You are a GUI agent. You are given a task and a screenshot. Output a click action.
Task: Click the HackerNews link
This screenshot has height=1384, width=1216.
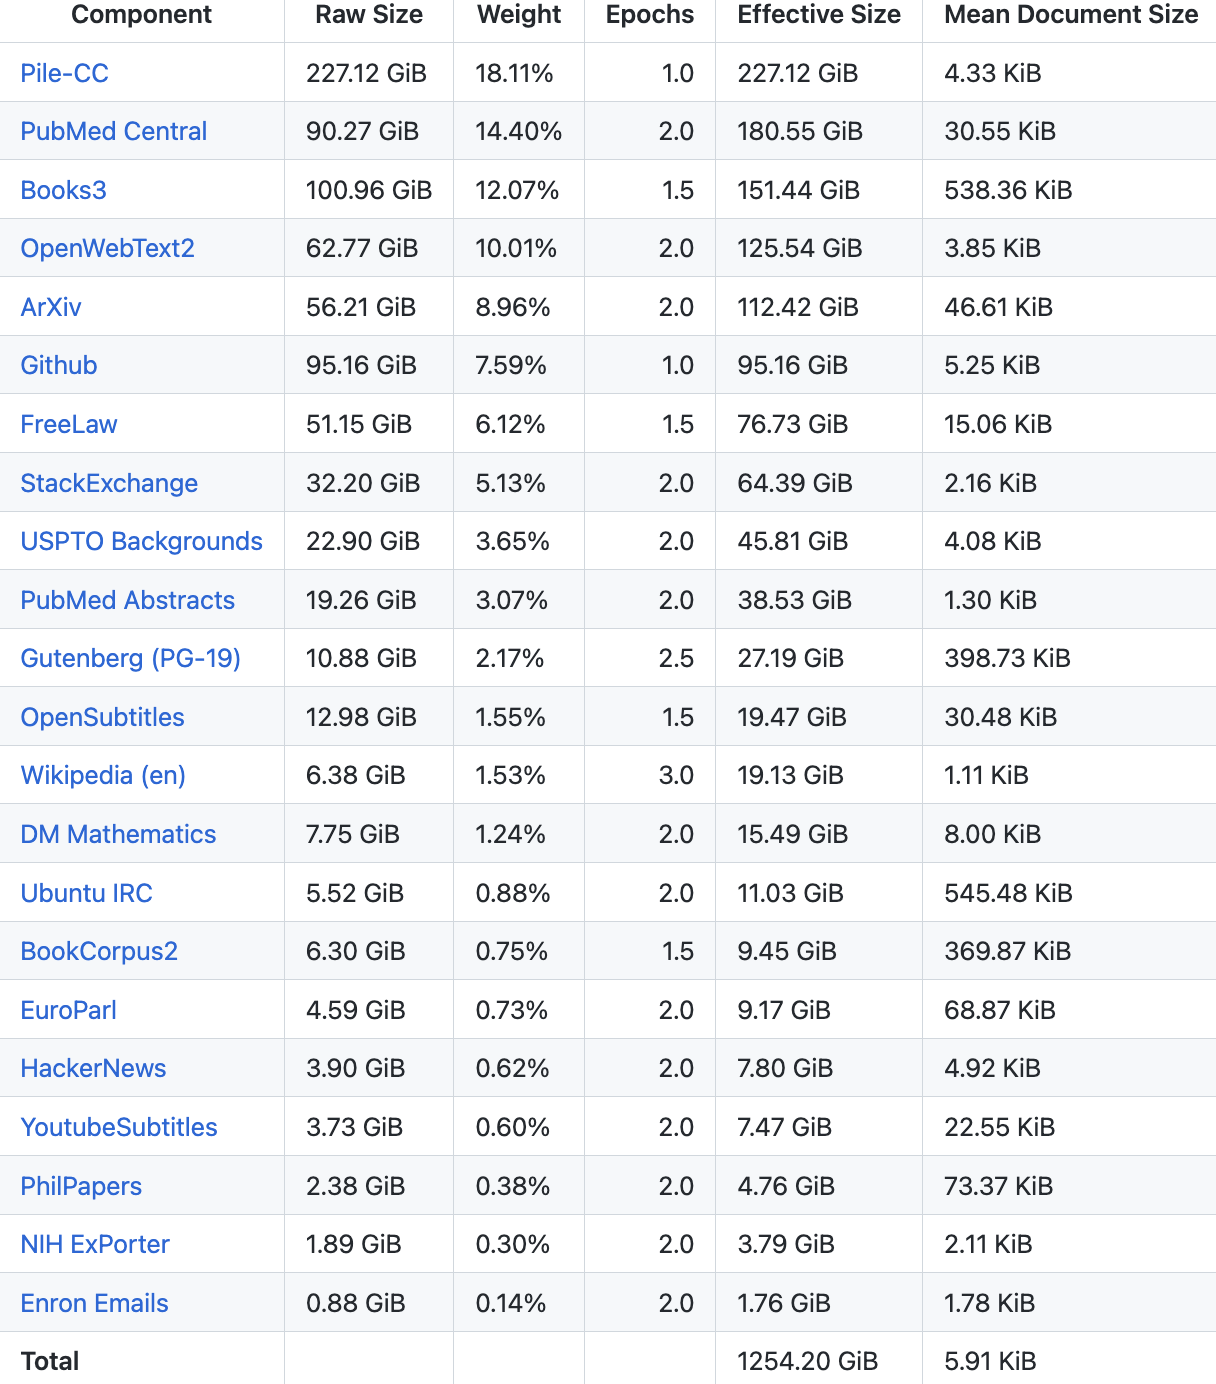93,1068
